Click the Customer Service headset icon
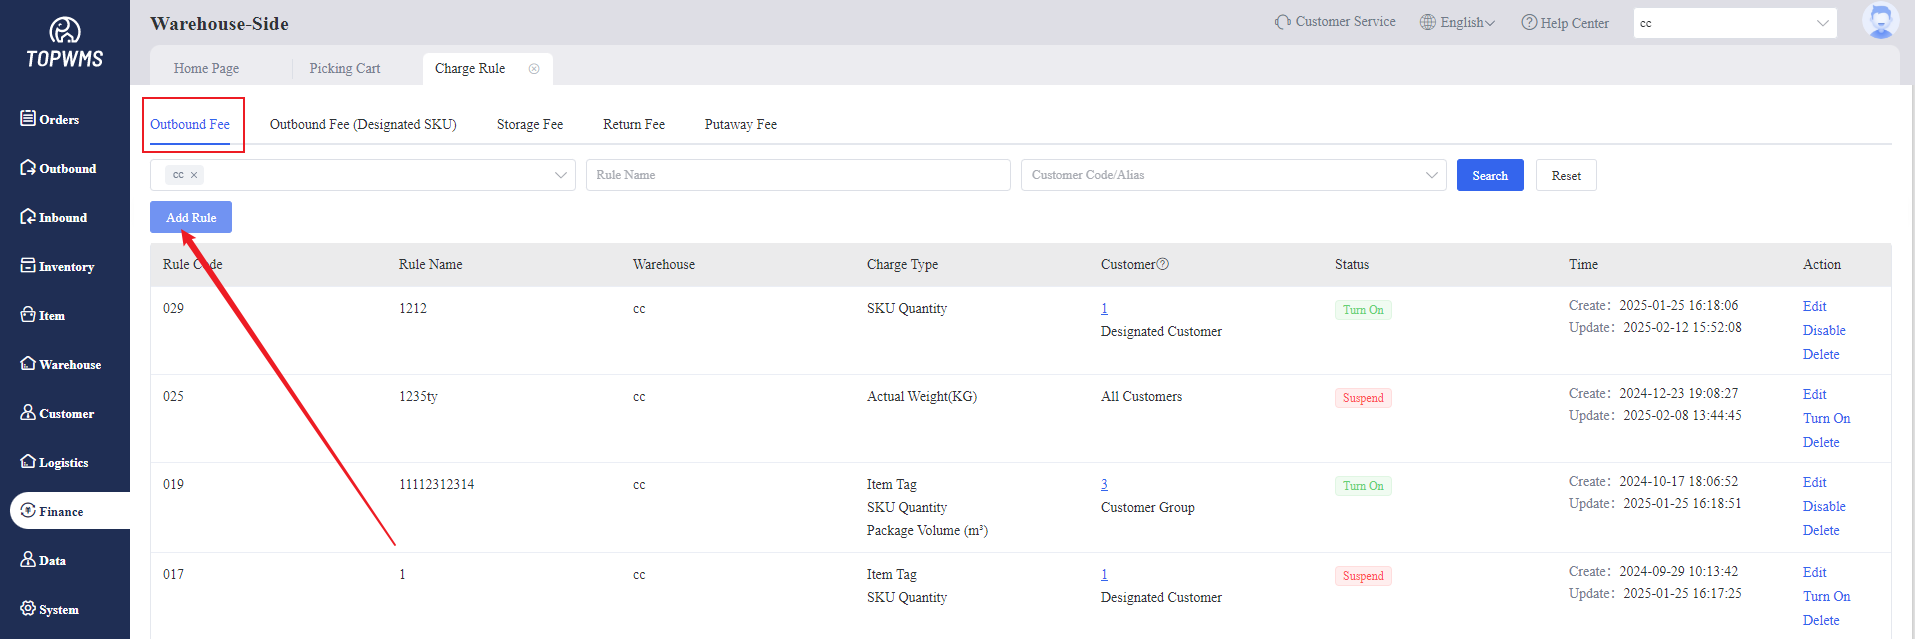Screen dimensions: 1915x639 pyautogui.click(x=1282, y=22)
